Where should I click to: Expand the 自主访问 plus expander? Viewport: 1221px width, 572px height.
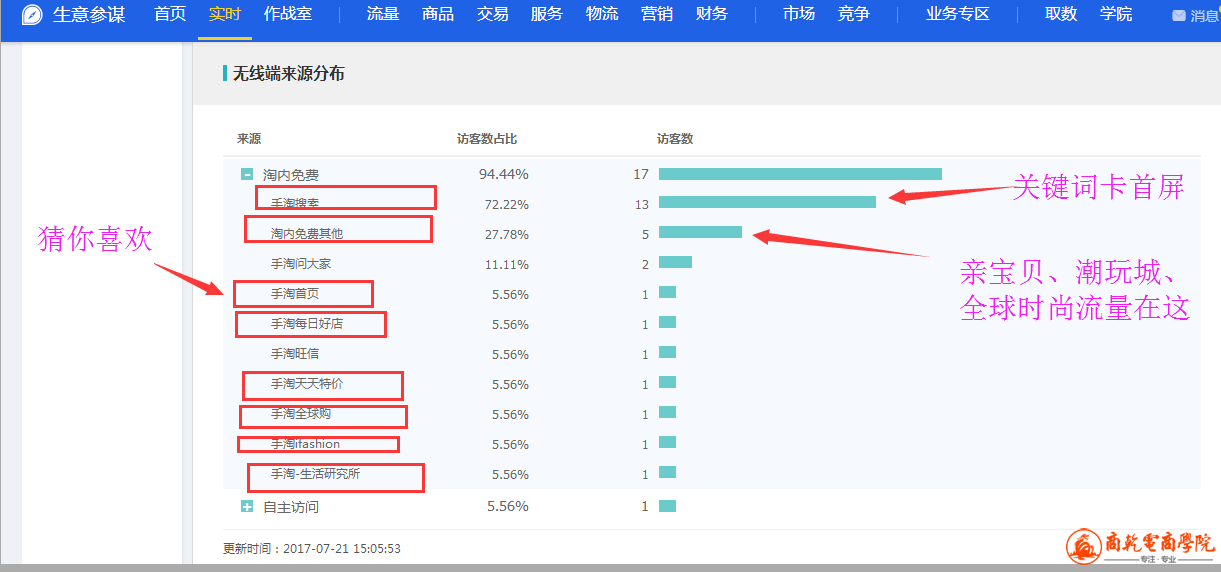[x=247, y=507]
